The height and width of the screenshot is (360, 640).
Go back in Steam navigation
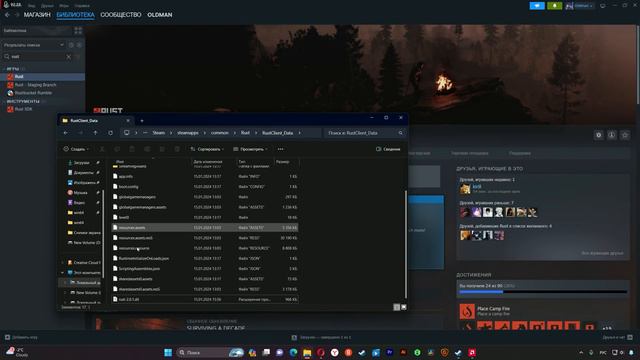point(7,15)
